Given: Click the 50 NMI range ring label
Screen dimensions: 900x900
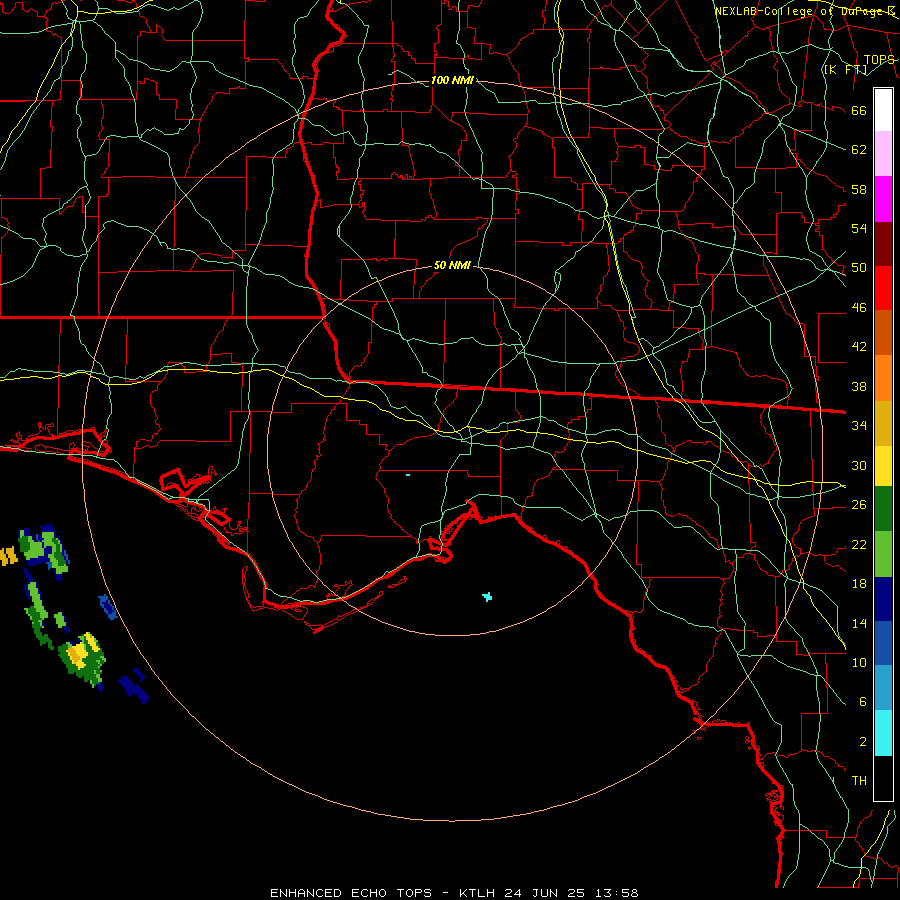Looking at the screenshot, I should [x=452, y=265].
